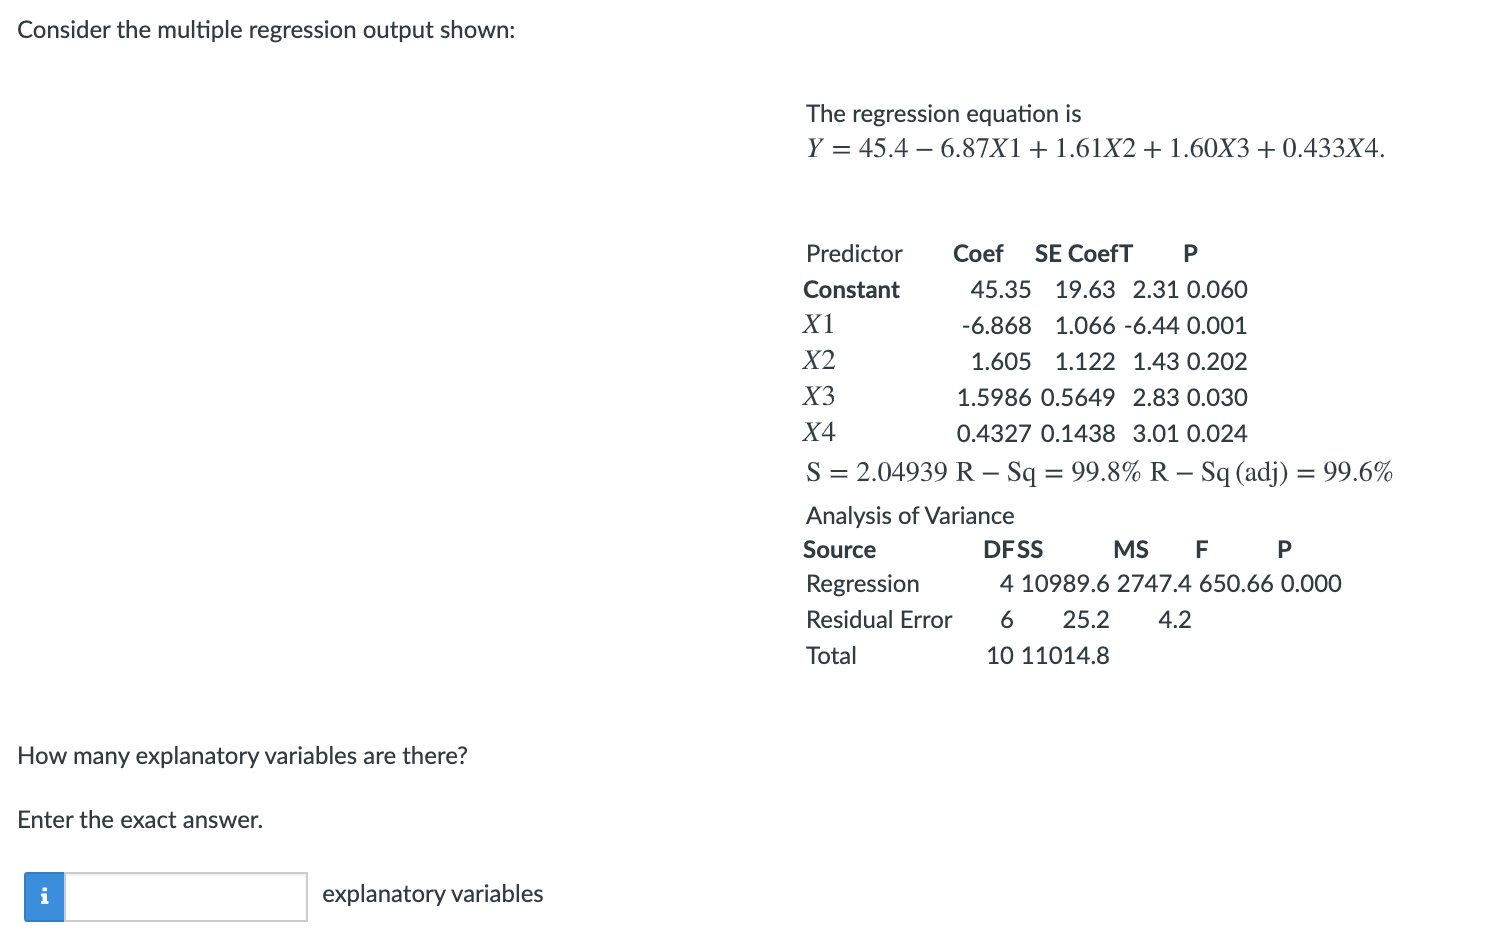
Task: Select the question text about explanatory variables
Action: [242, 755]
